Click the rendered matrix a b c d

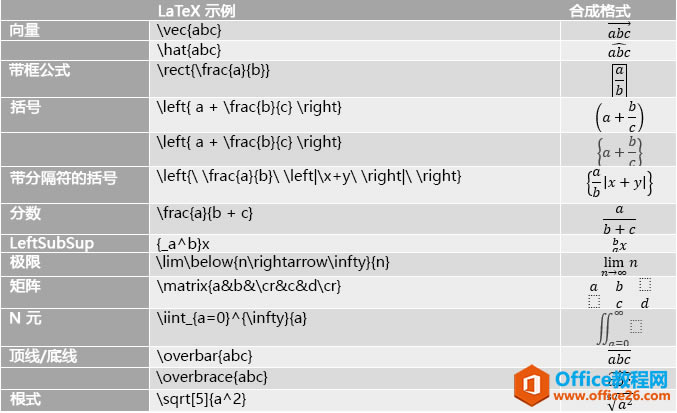pyautogui.click(x=619, y=294)
